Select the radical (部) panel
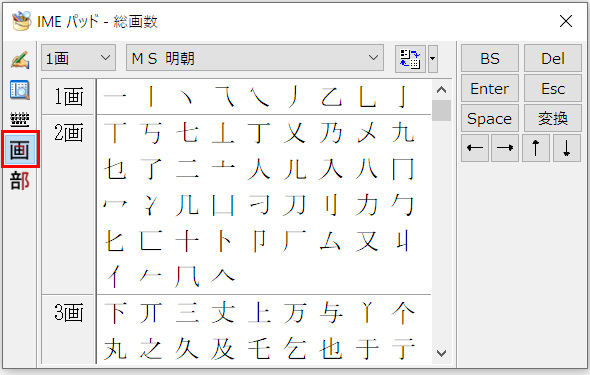 pyautogui.click(x=20, y=181)
